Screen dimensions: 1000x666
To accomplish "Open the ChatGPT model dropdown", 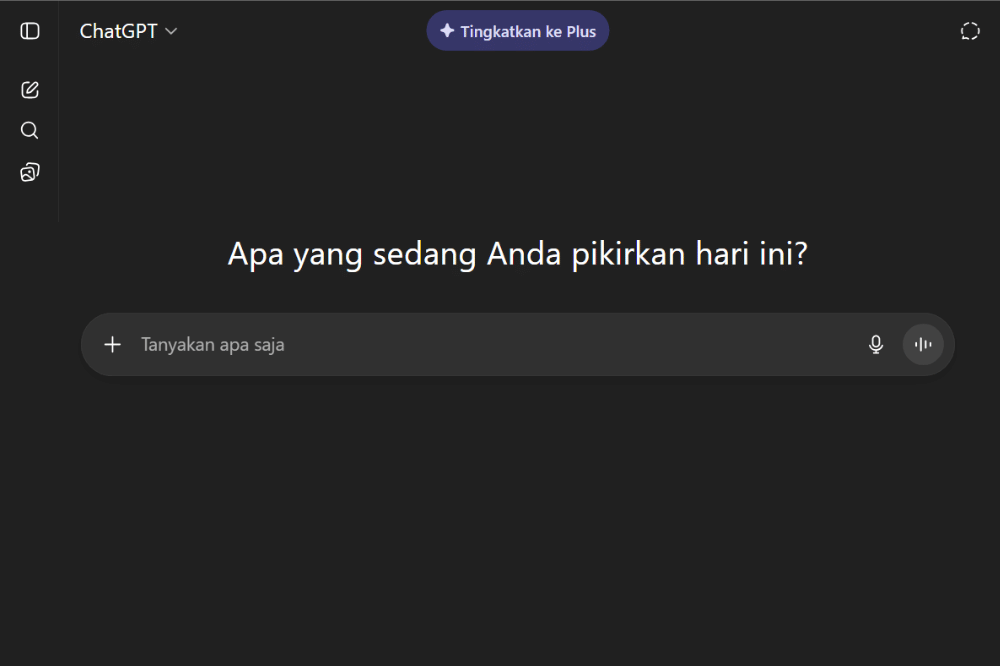I will pyautogui.click(x=128, y=30).
